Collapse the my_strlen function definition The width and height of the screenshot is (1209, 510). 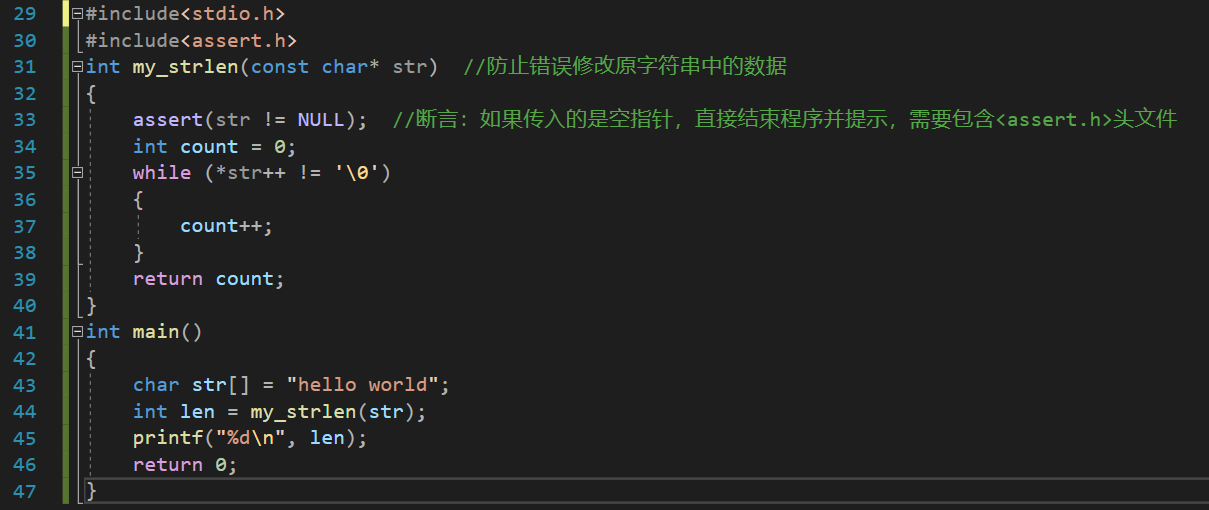pos(77,67)
